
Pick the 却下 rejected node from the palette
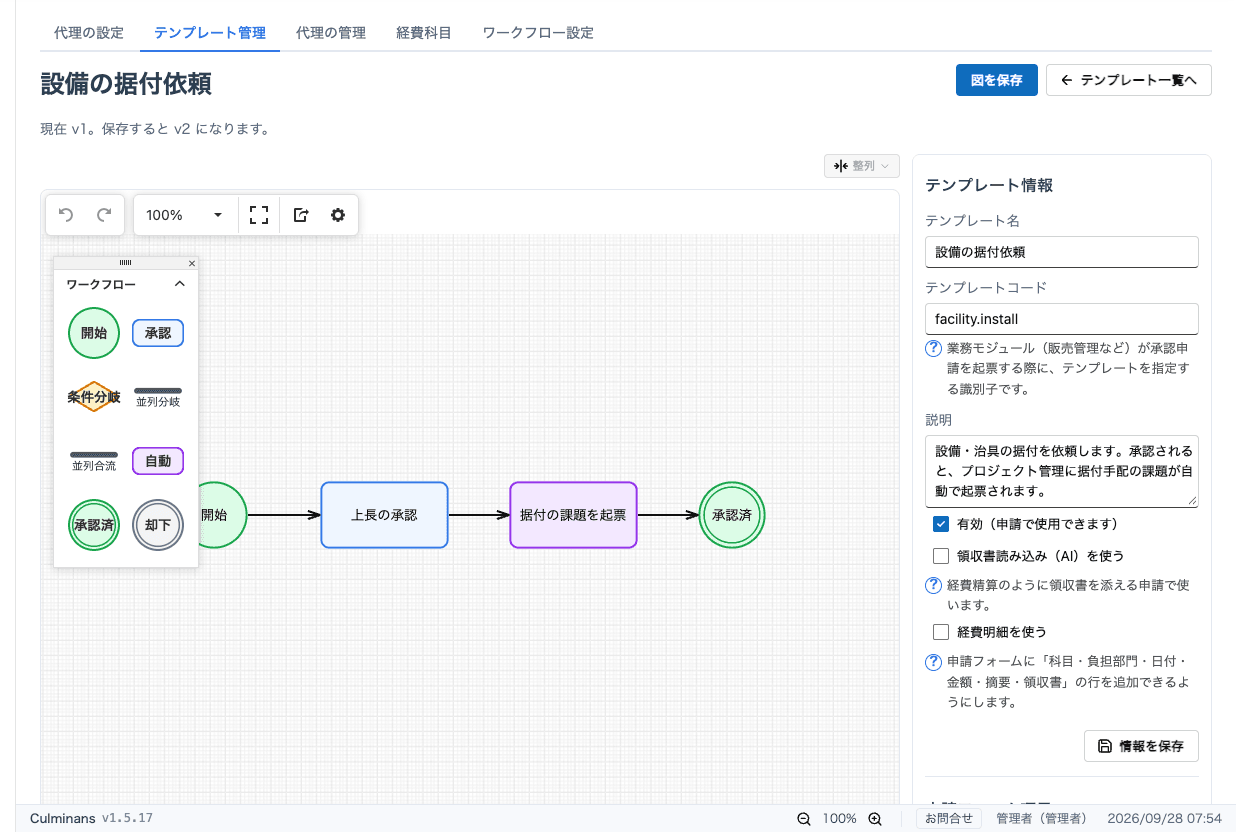pyautogui.click(x=158, y=525)
